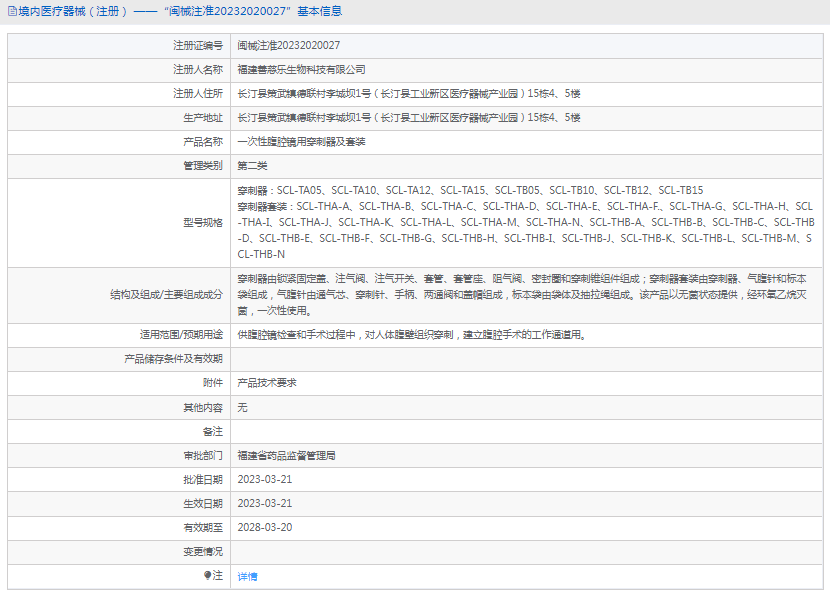Click the intended use text 供腹腔镜检查和手术过程中
Viewport: 830px width, 594px height.
[412, 335]
